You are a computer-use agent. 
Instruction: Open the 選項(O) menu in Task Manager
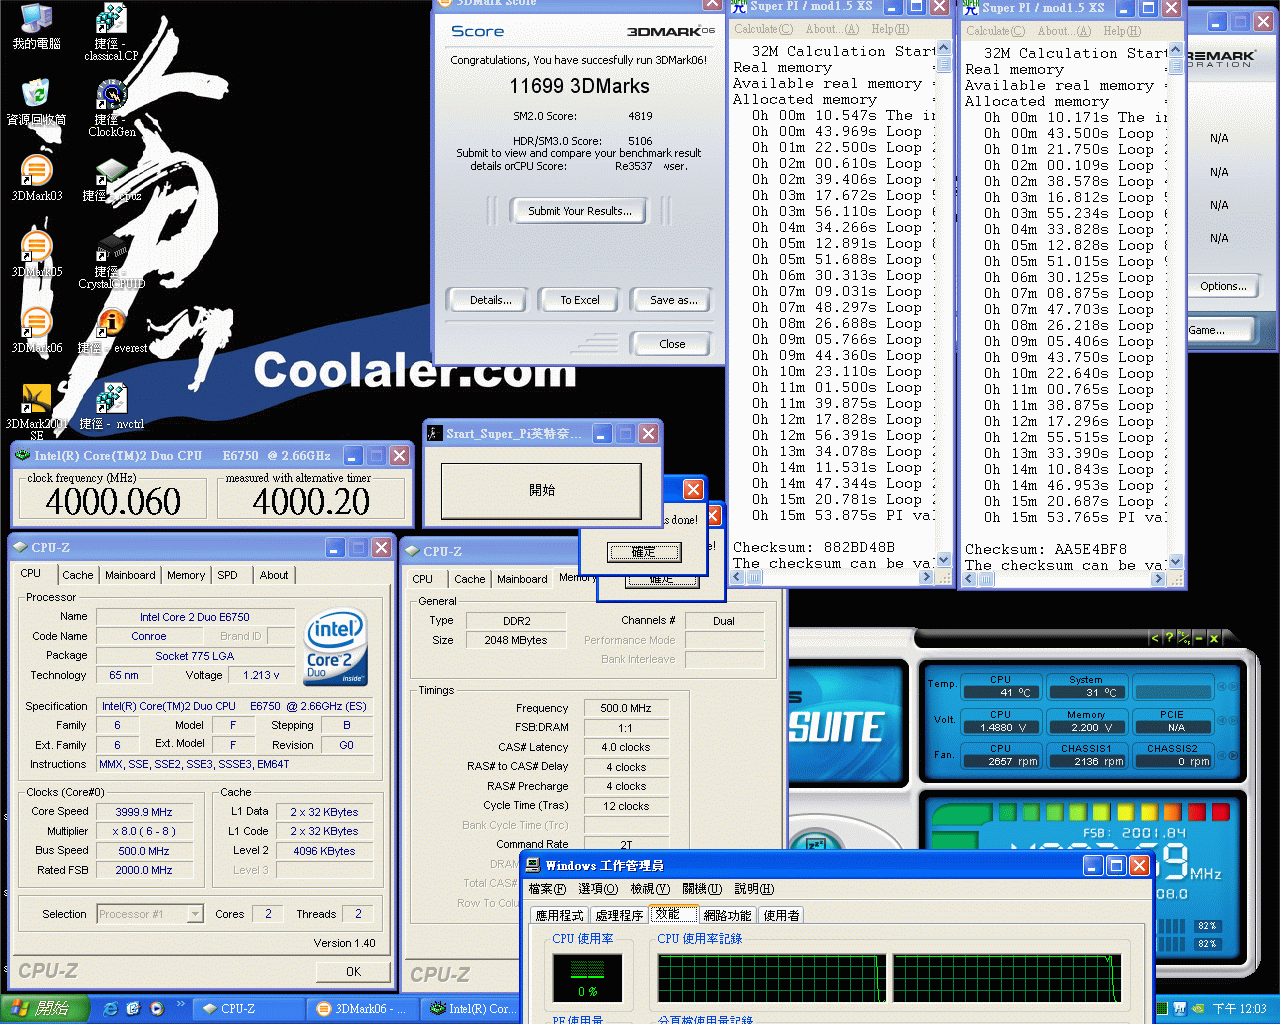(x=598, y=889)
